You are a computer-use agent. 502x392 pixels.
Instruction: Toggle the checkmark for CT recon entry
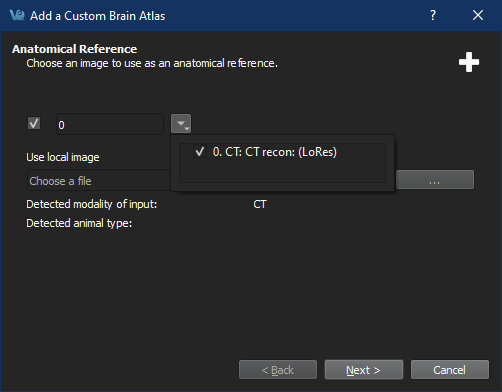point(200,152)
